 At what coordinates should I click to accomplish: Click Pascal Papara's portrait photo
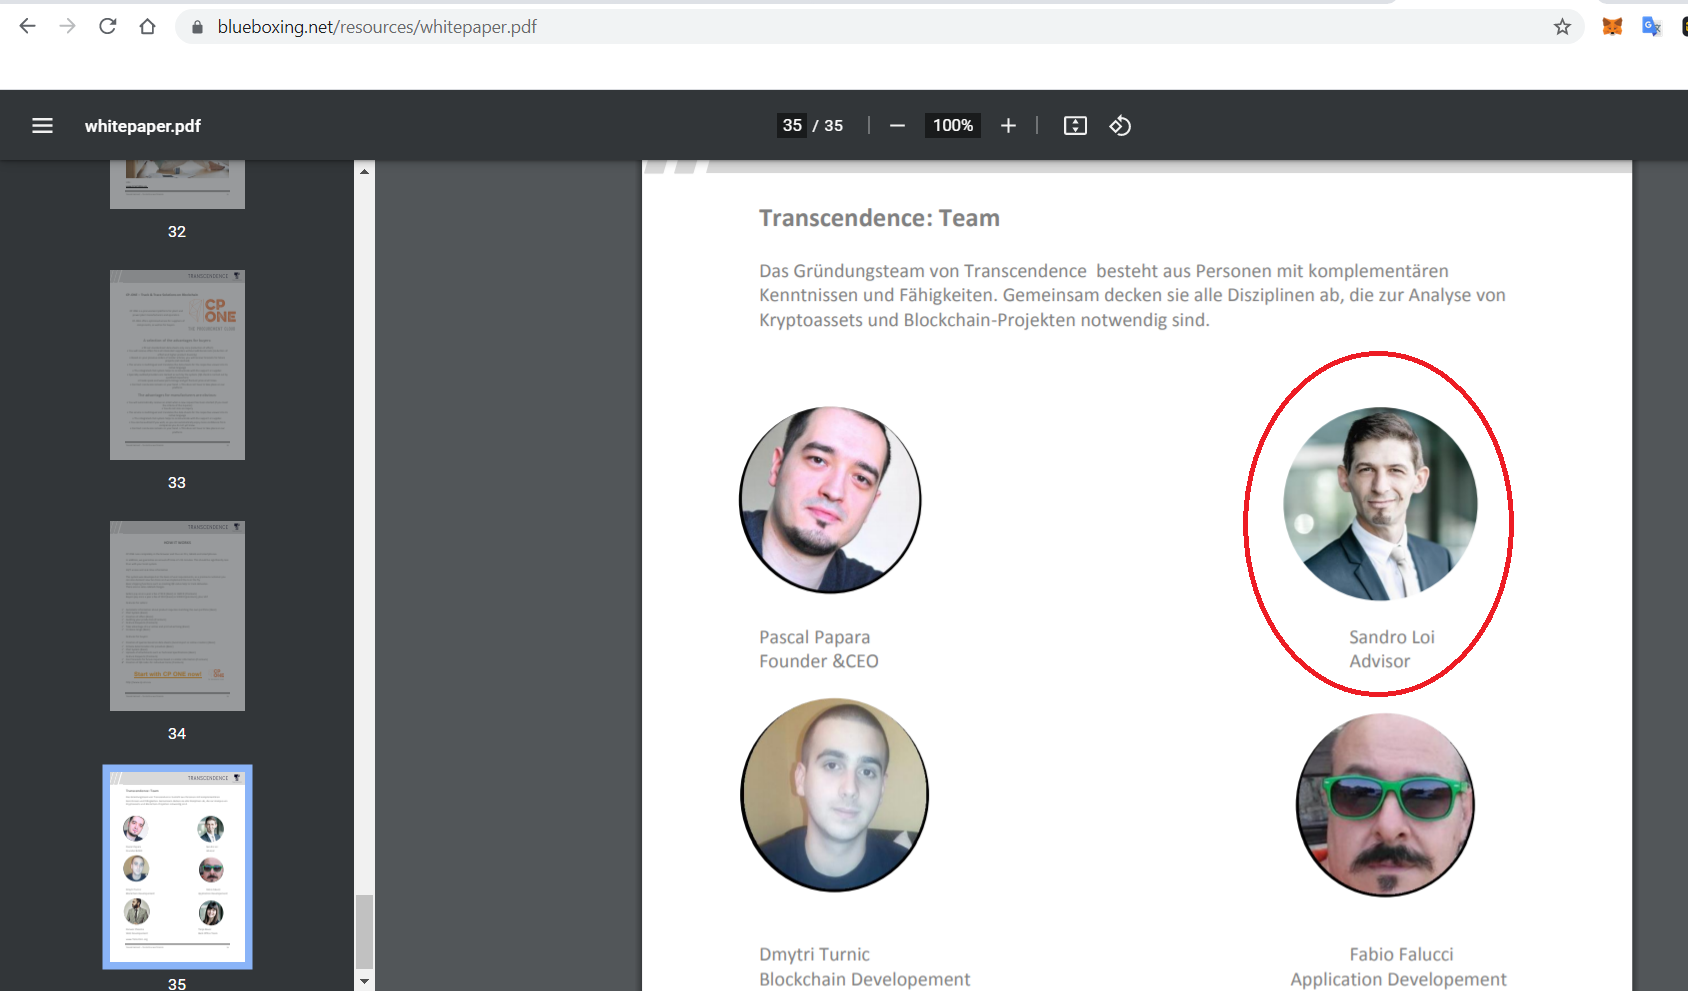[x=830, y=500]
